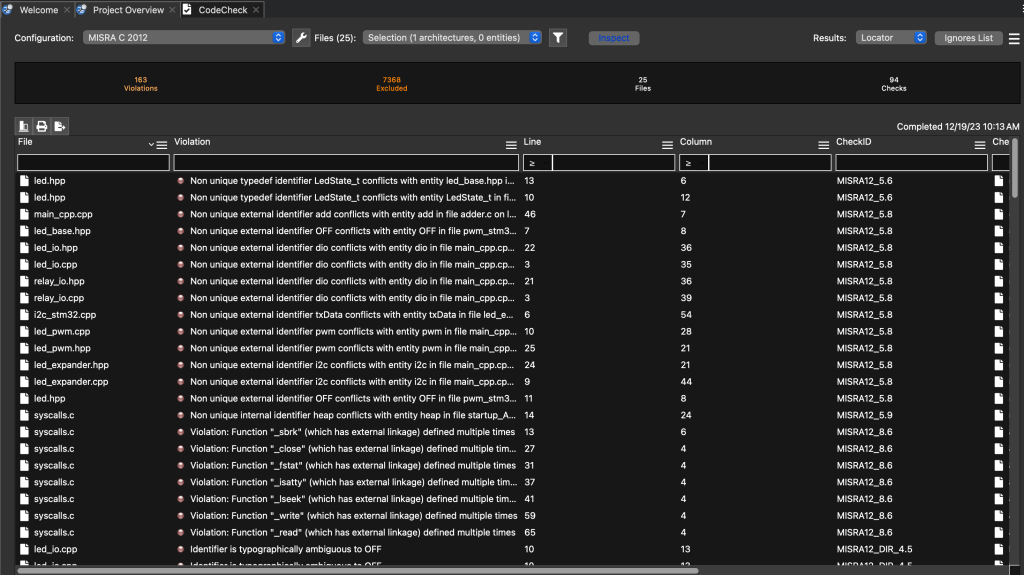Open Column filter comparison operator dropdown
The image size is (1024, 575).
(x=694, y=163)
